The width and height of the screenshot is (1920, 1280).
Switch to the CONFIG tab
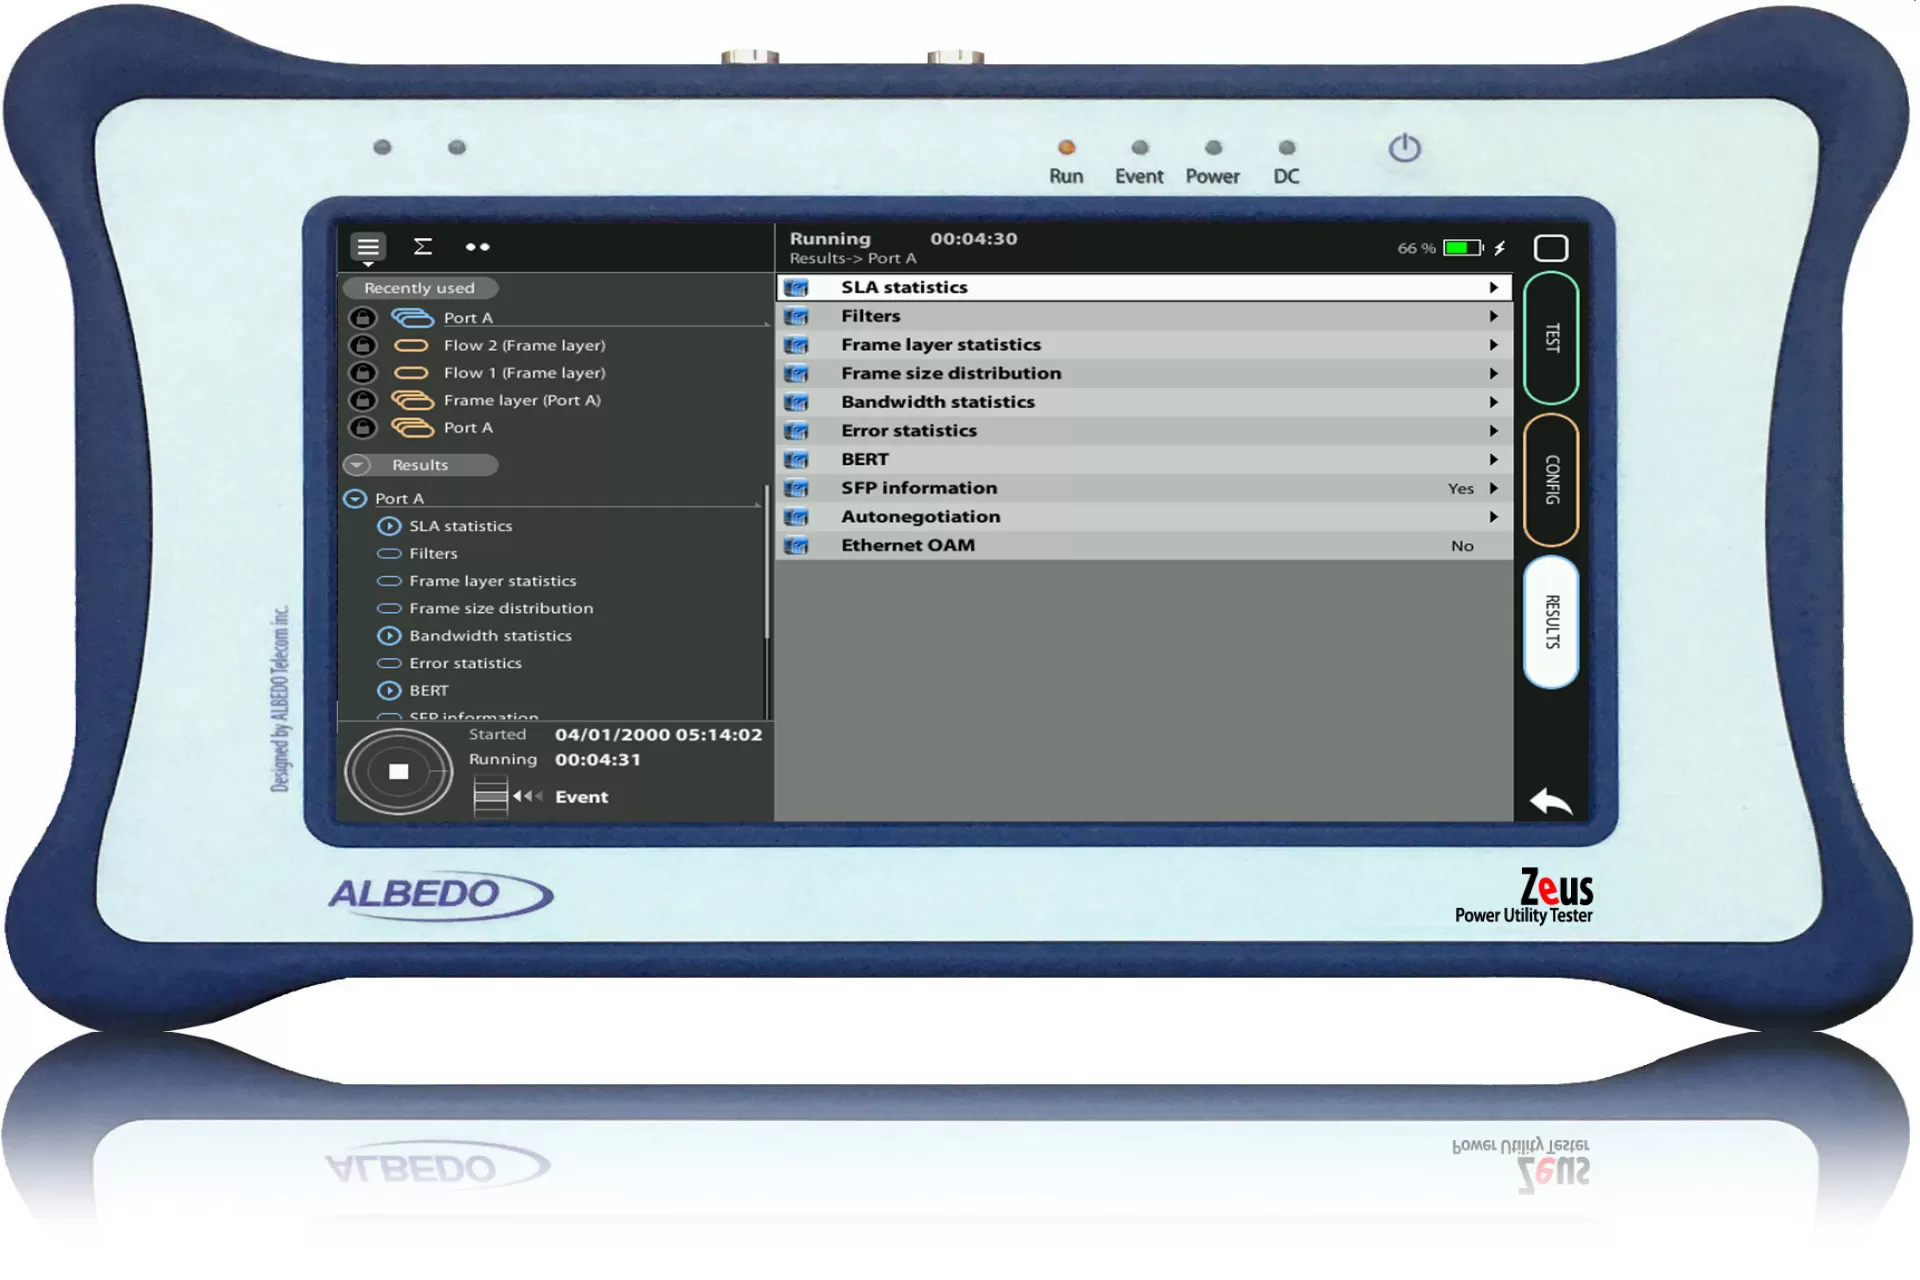tap(1551, 480)
